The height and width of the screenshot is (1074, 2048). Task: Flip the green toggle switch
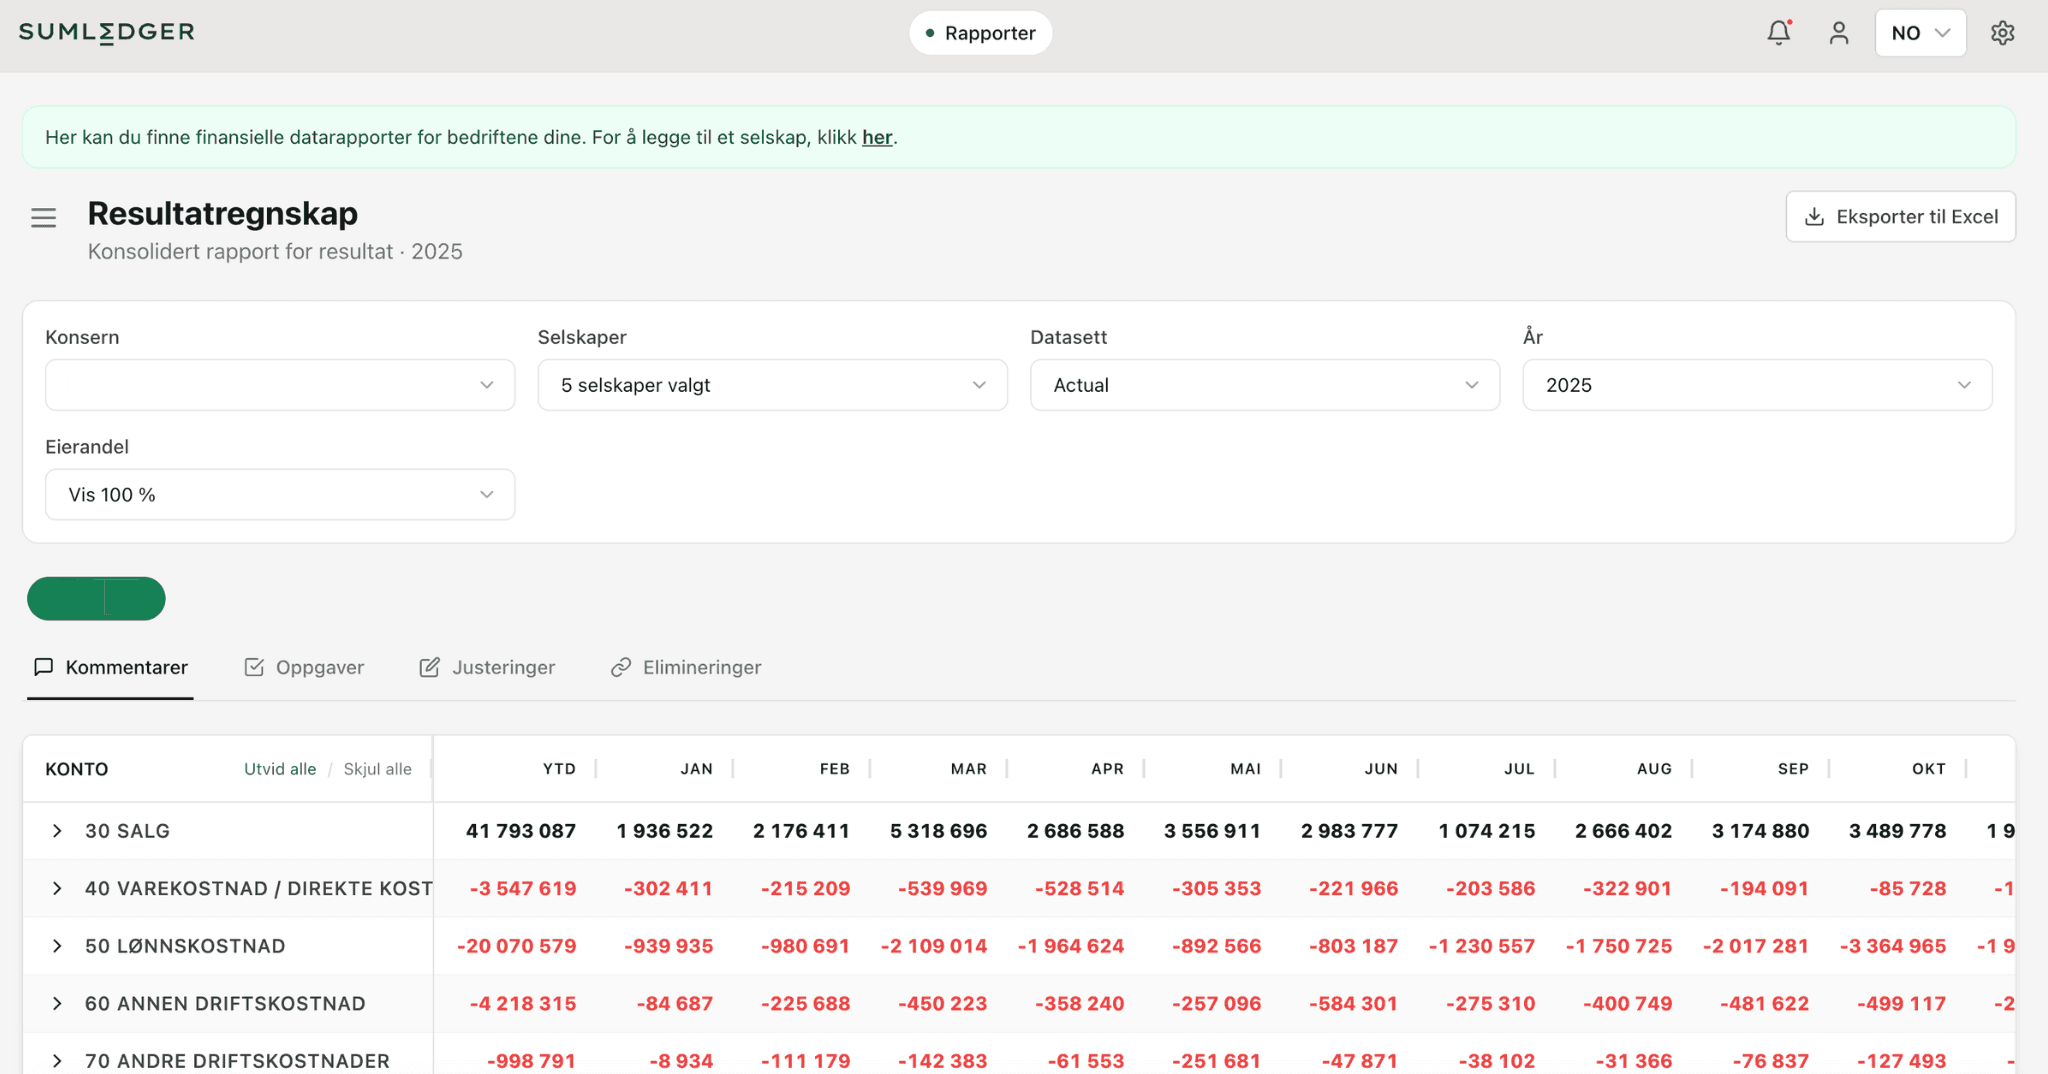(96, 598)
